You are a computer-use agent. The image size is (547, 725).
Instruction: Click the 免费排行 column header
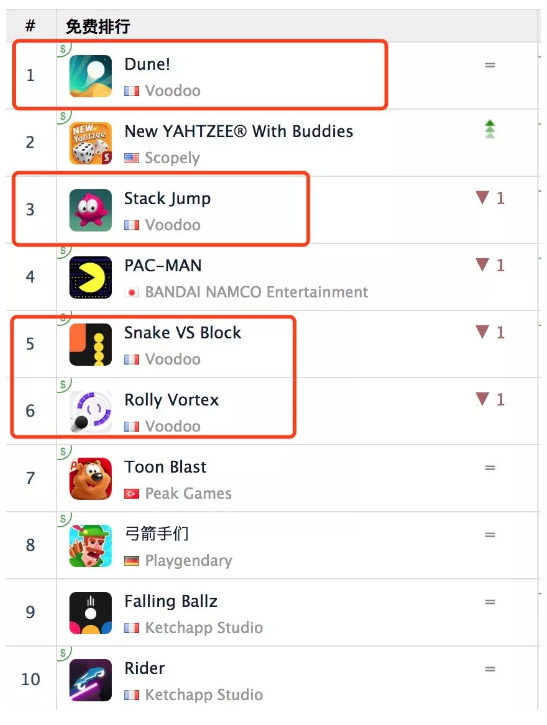(98, 26)
